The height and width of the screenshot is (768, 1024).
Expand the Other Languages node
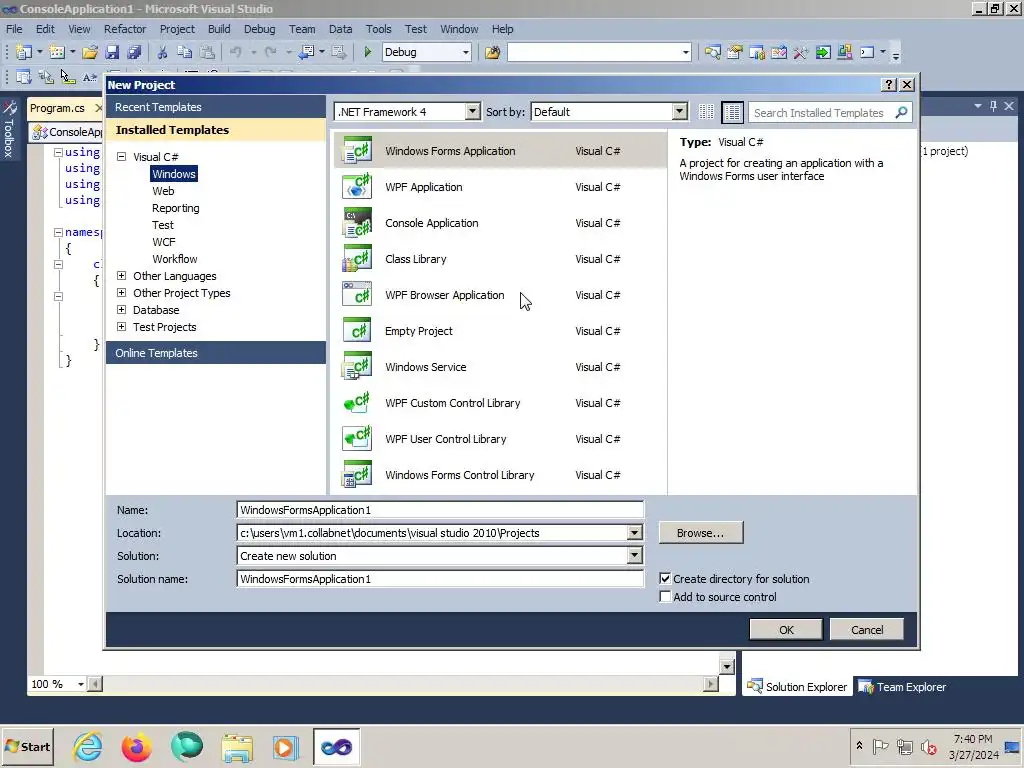[121, 276]
